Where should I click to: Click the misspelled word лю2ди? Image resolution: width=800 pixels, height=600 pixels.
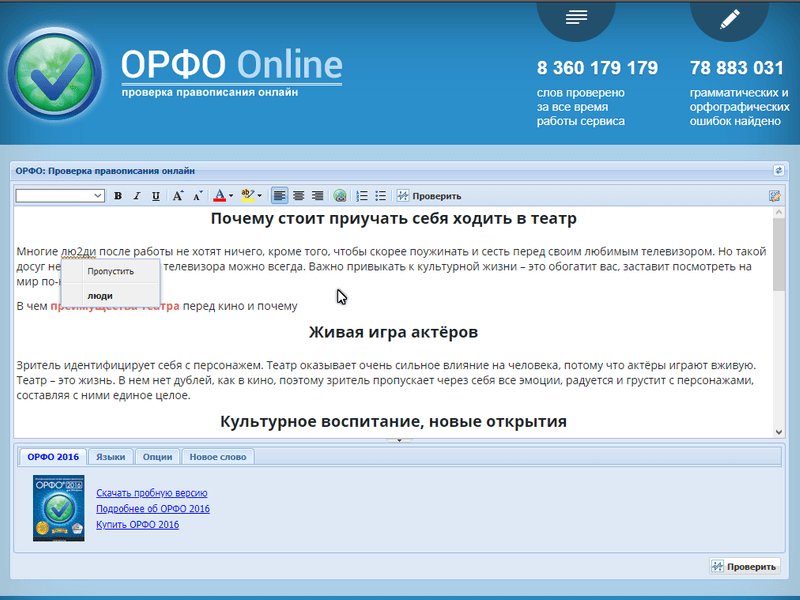(79, 252)
